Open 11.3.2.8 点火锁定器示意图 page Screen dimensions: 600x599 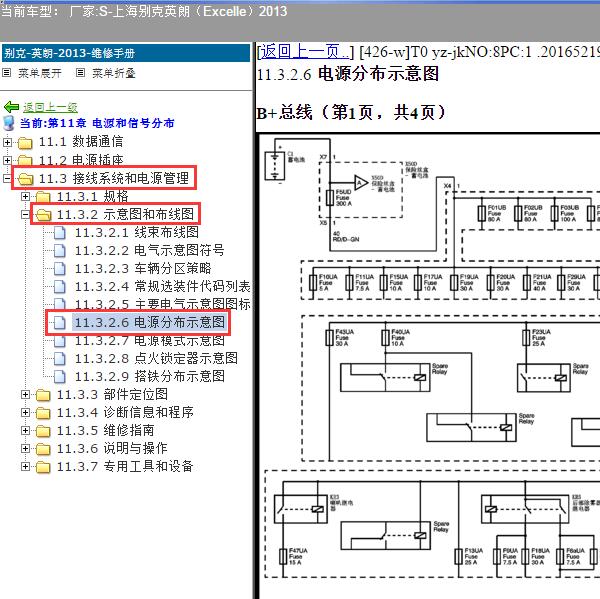point(156,358)
